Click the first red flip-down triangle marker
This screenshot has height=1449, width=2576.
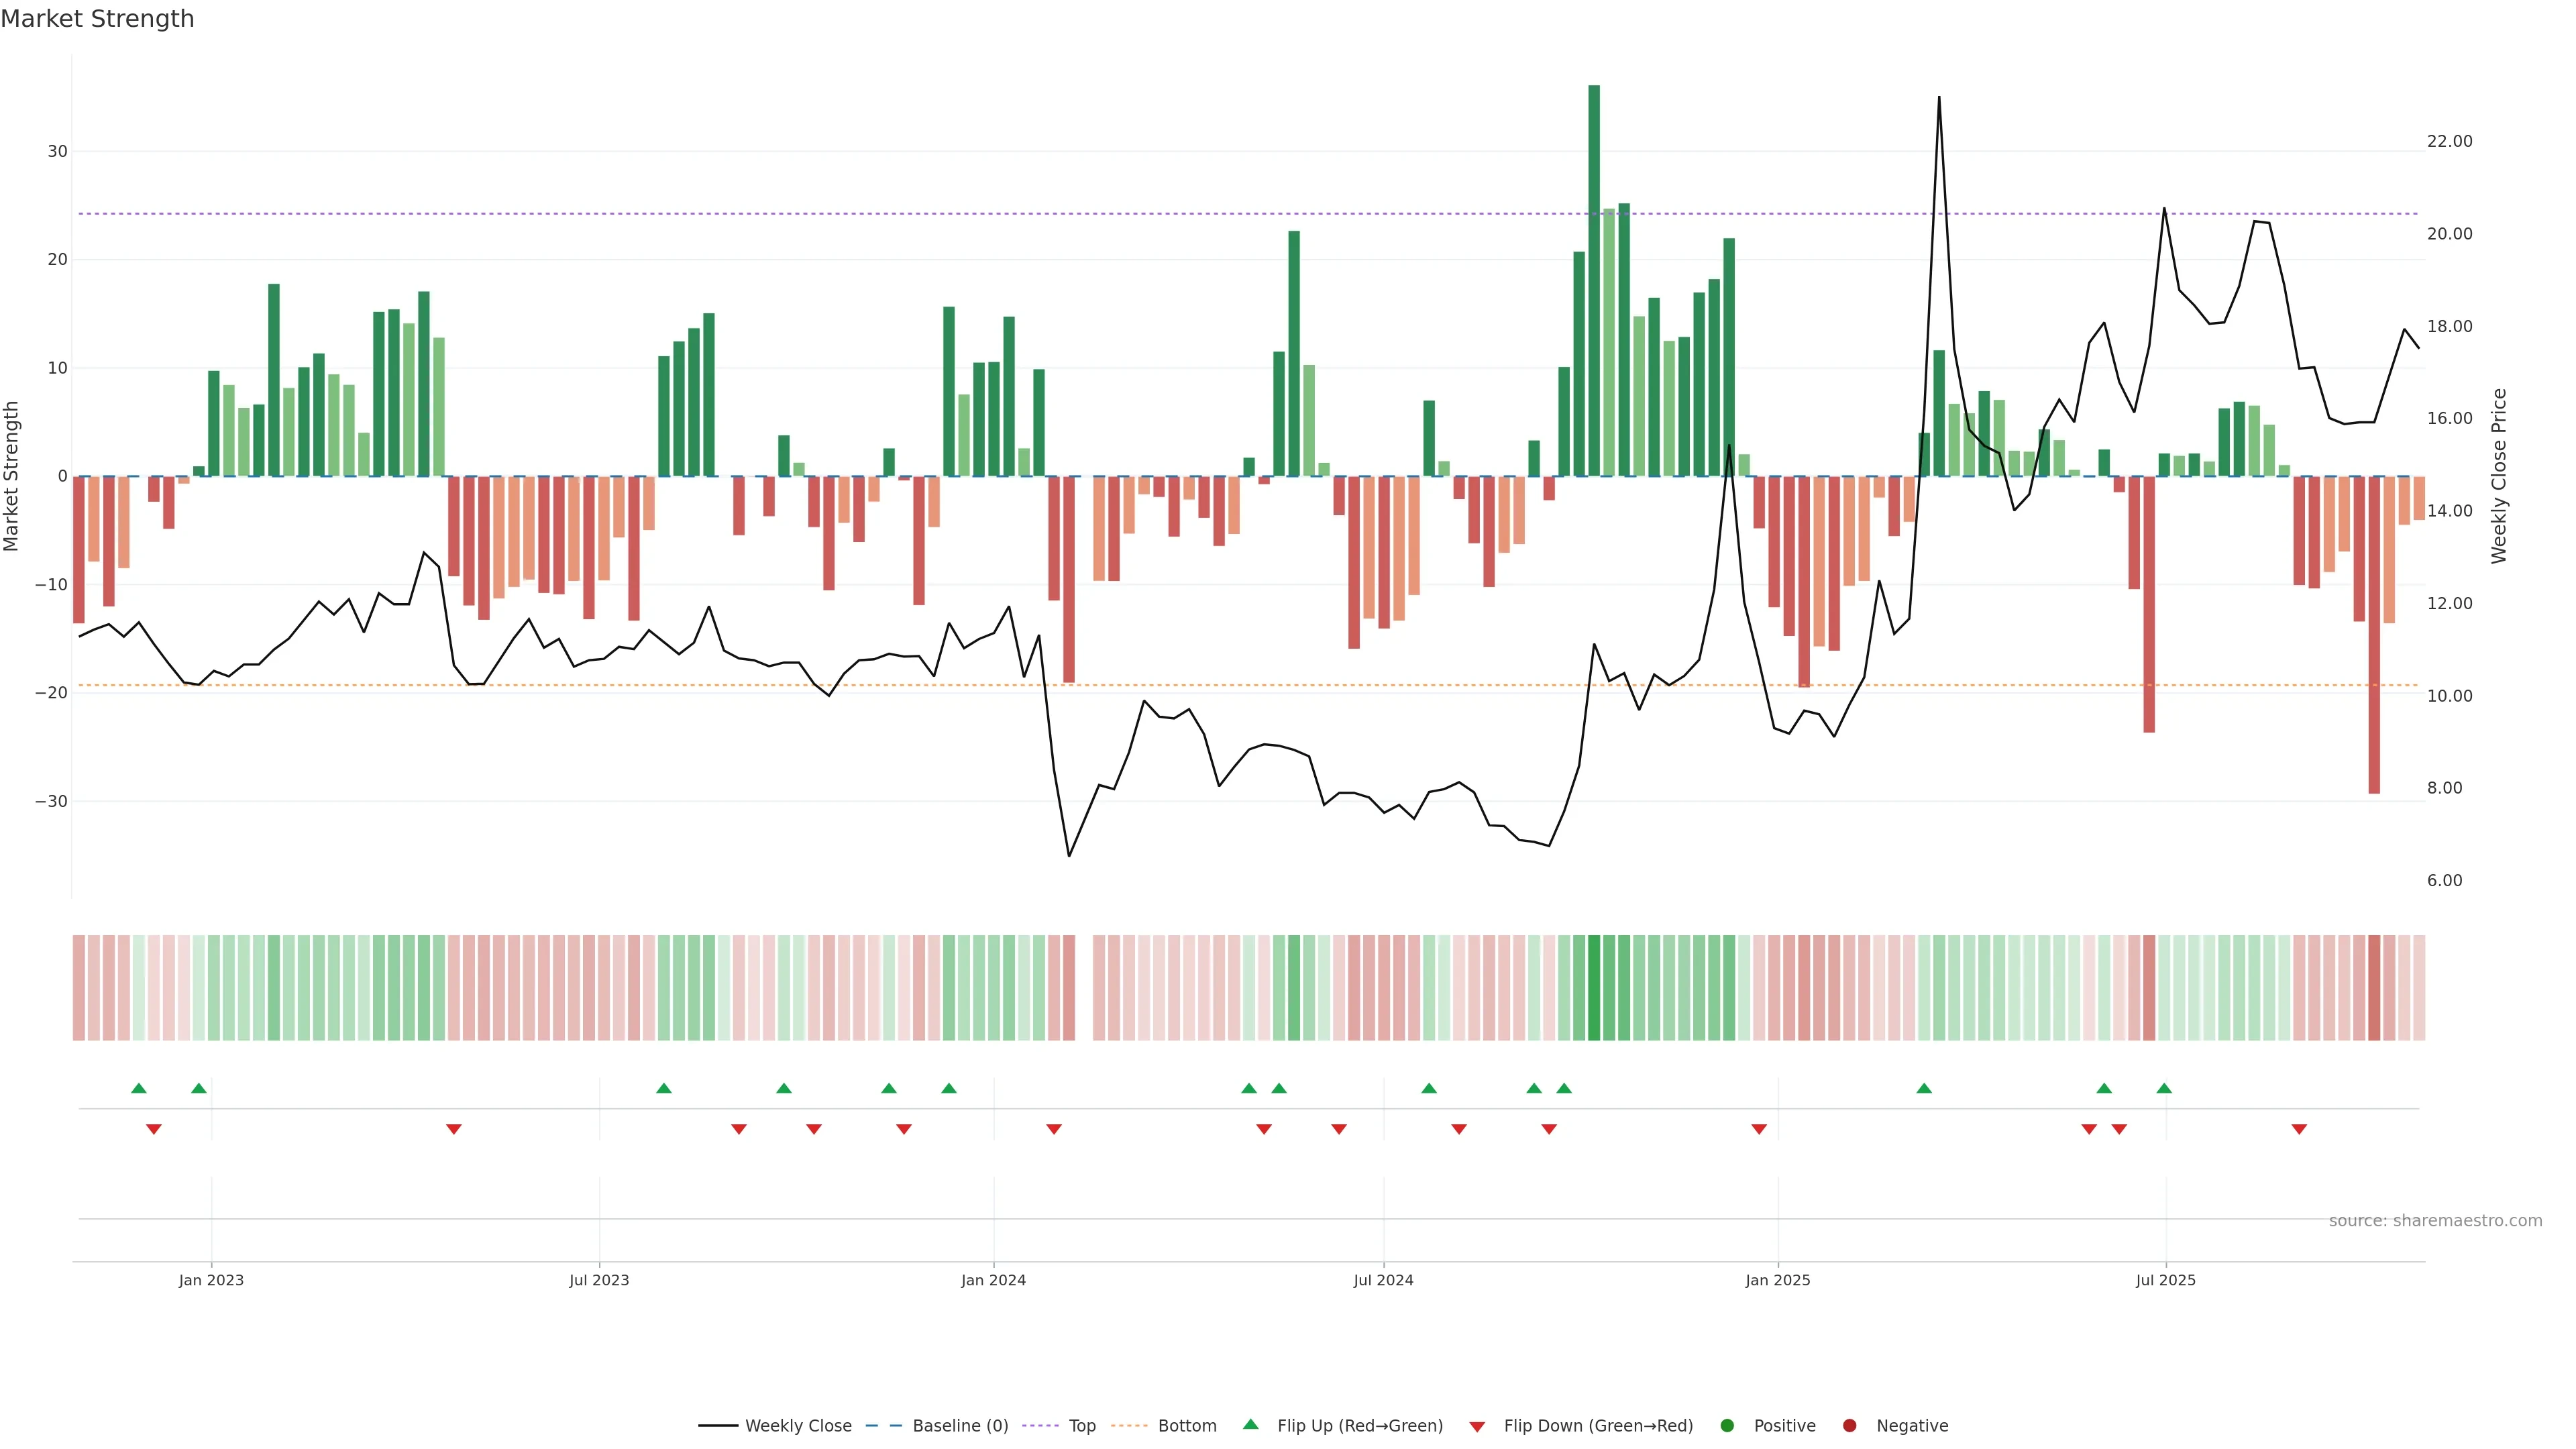[x=154, y=1129]
